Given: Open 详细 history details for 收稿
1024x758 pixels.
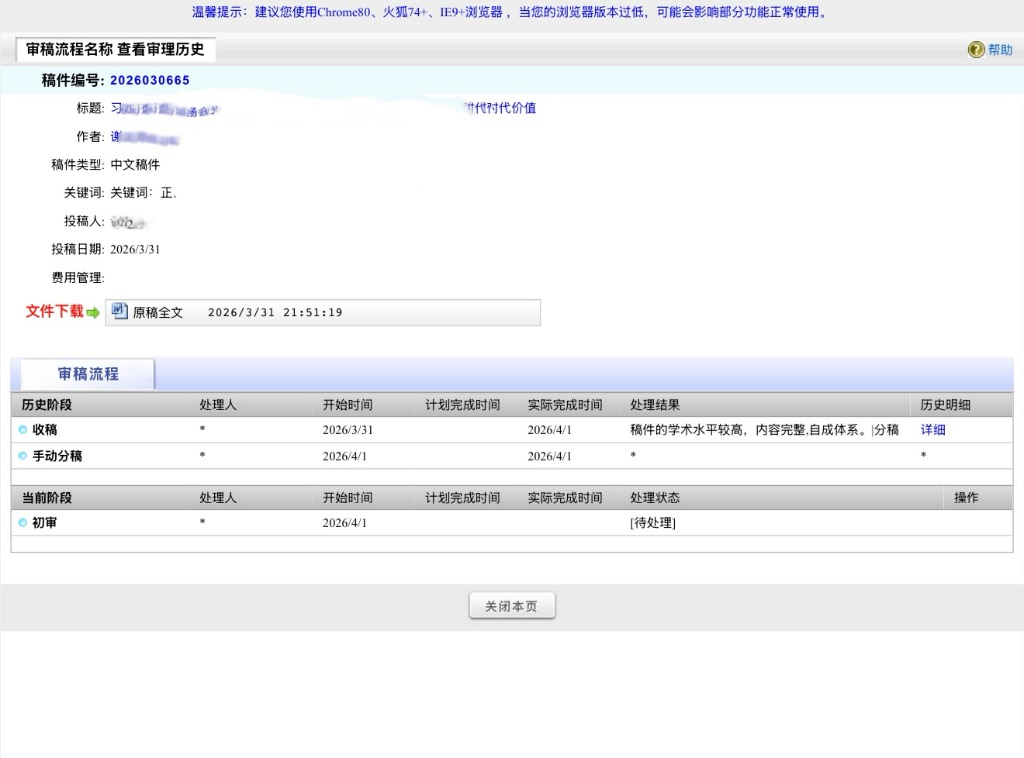Looking at the screenshot, I should coord(932,430).
